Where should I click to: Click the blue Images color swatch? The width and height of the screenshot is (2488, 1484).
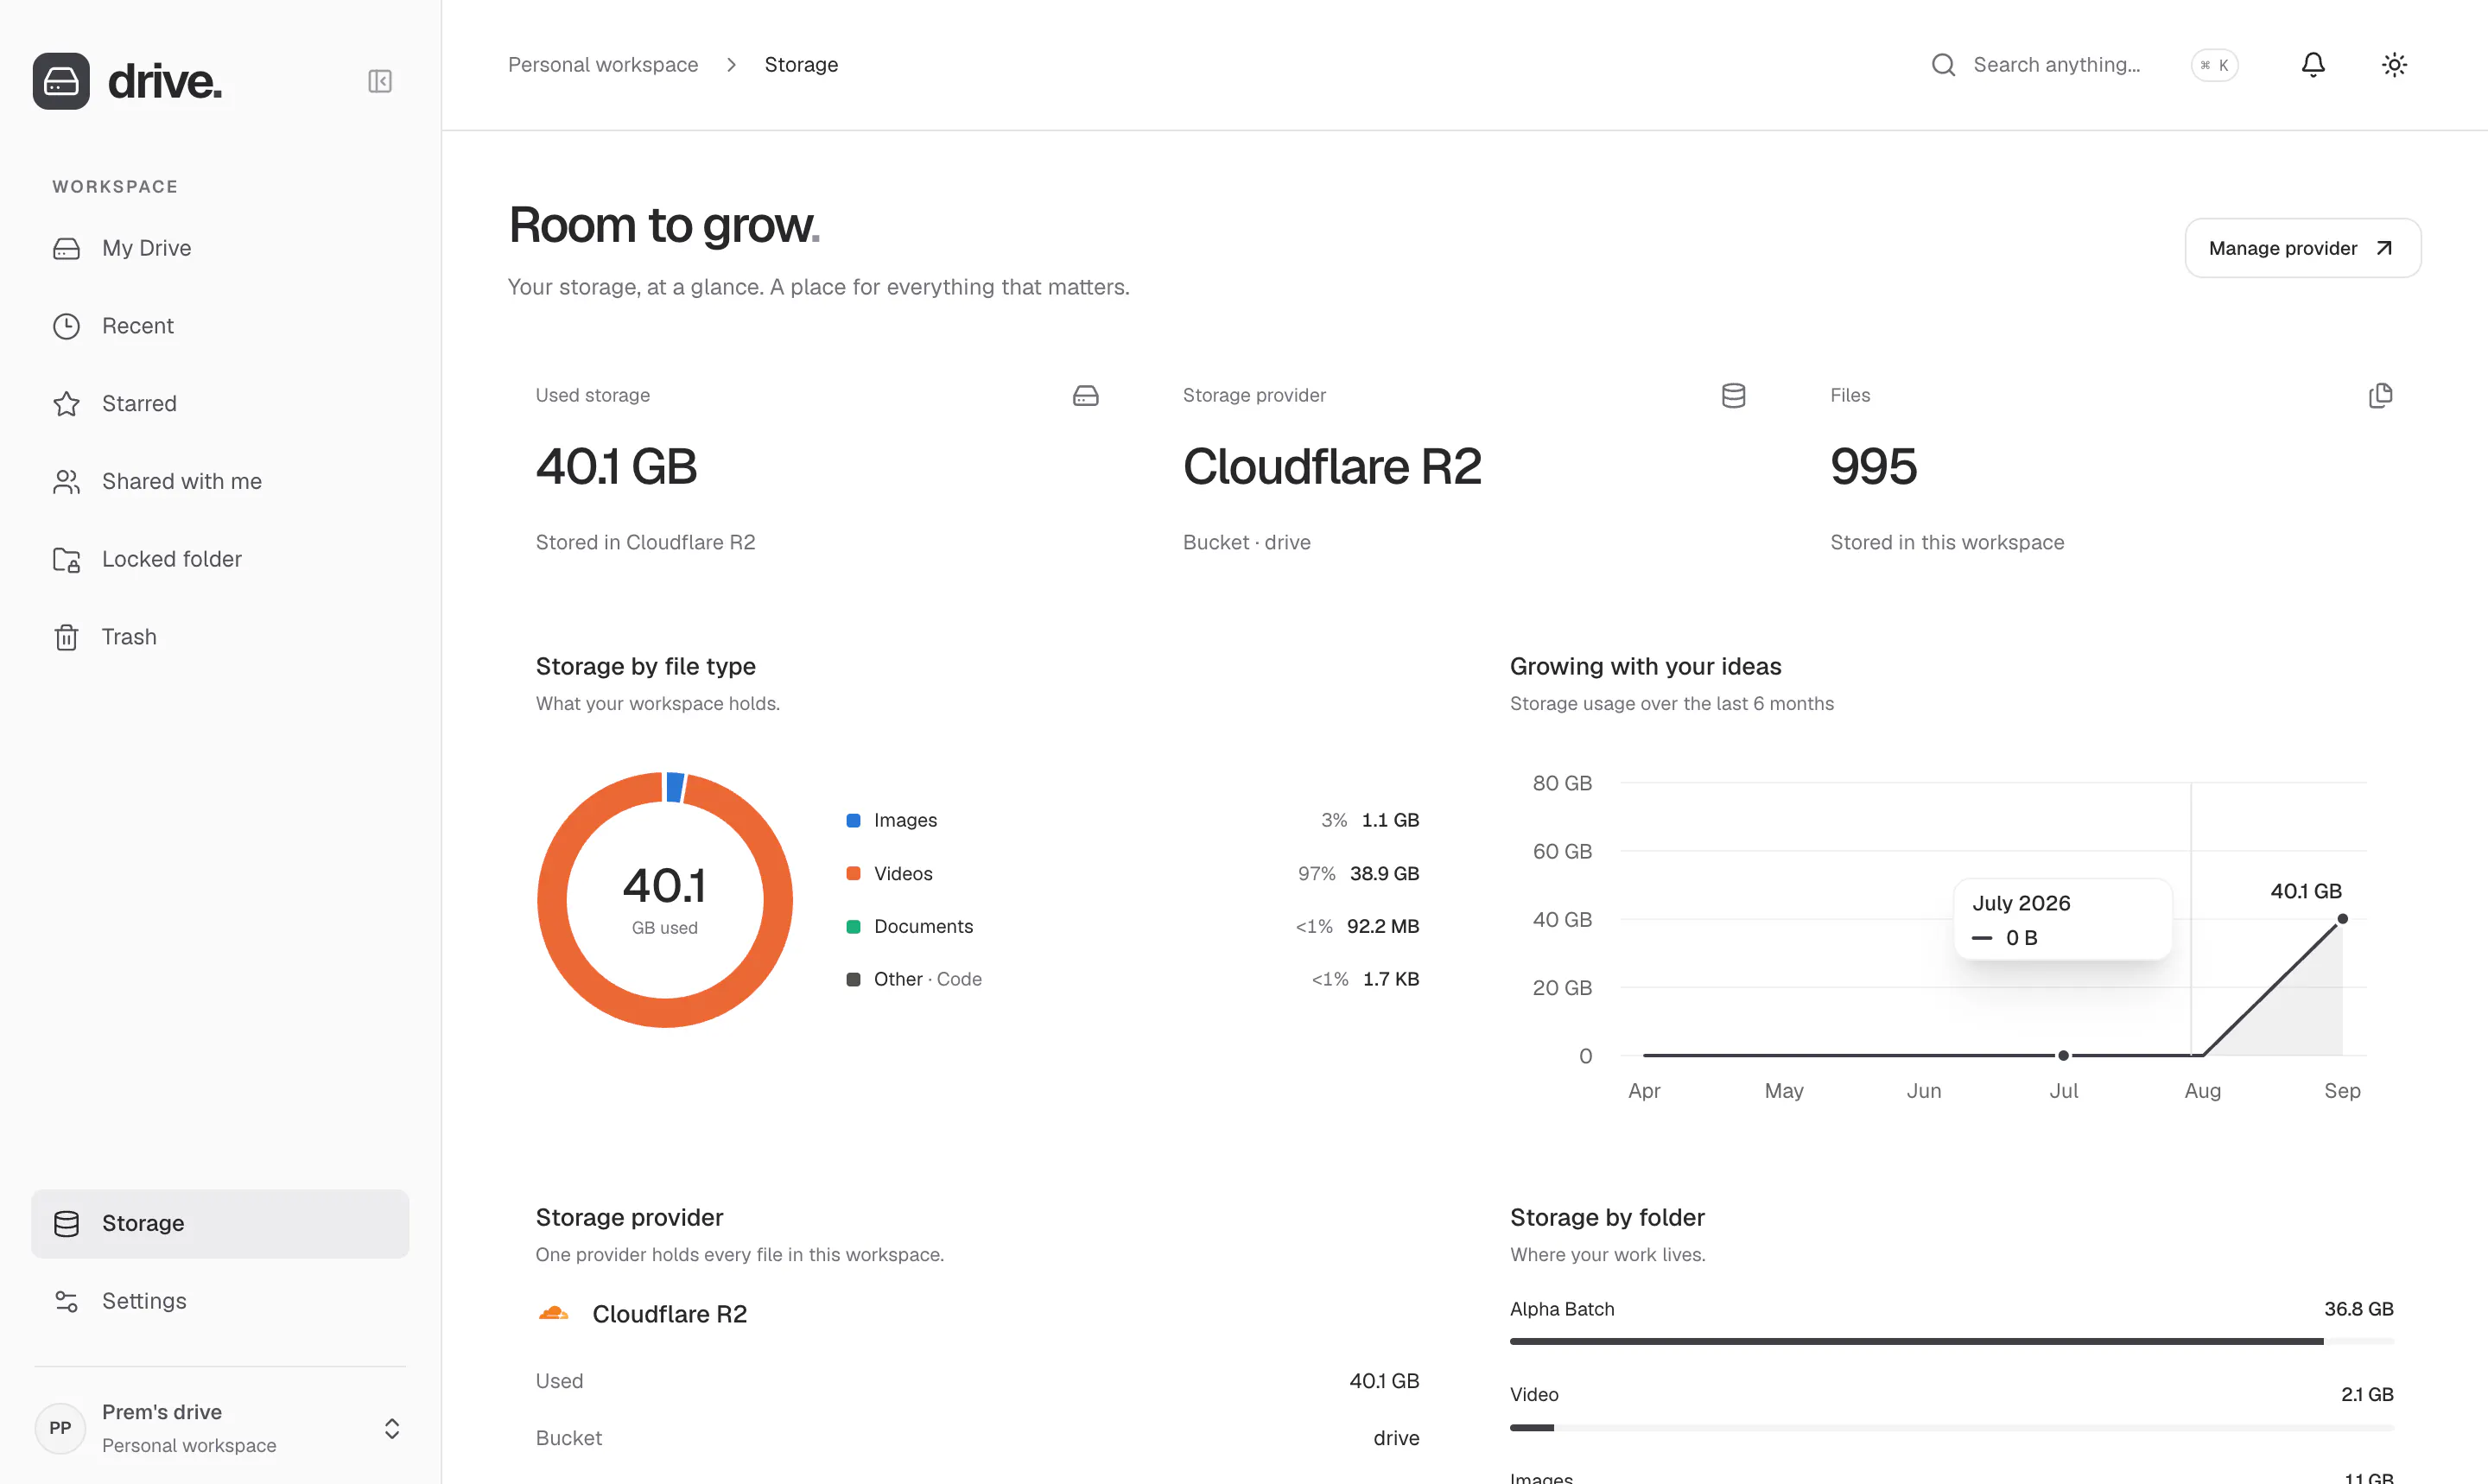click(x=853, y=821)
